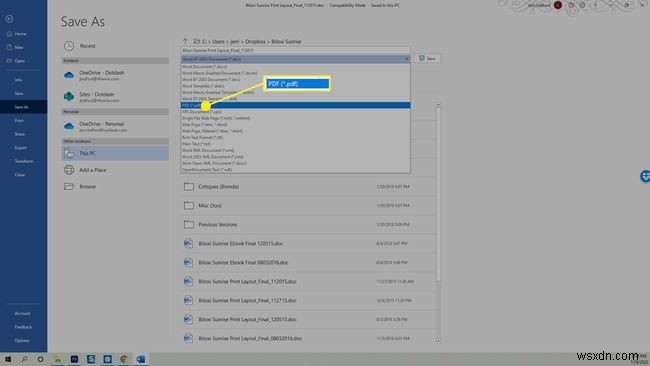Viewport: 650px width, 366px height.
Task: Open Help with the question mark icon
Action: click(596, 5)
